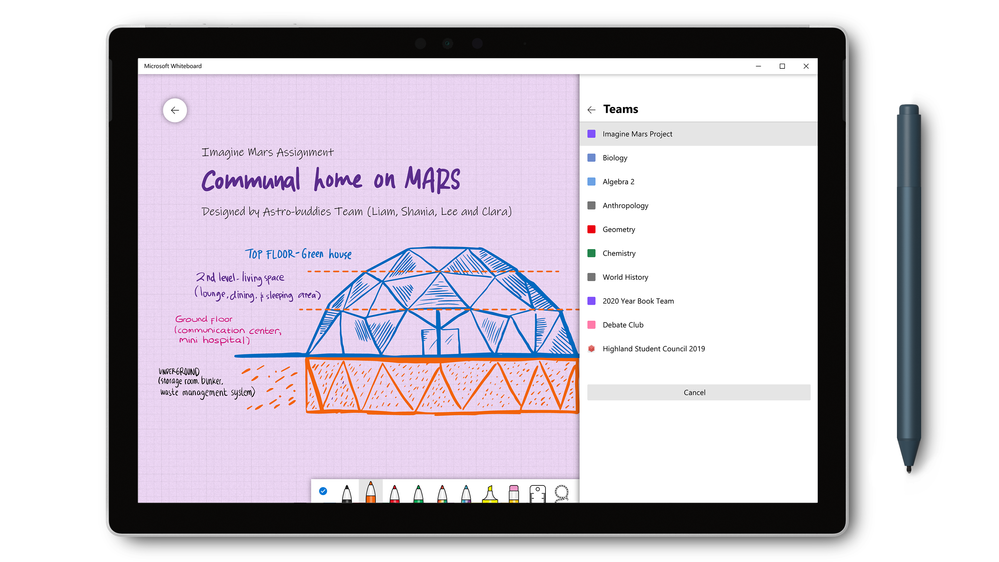999x562 pixels.
Task: Click the red Geometry team square
Action: tap(591, 229)
